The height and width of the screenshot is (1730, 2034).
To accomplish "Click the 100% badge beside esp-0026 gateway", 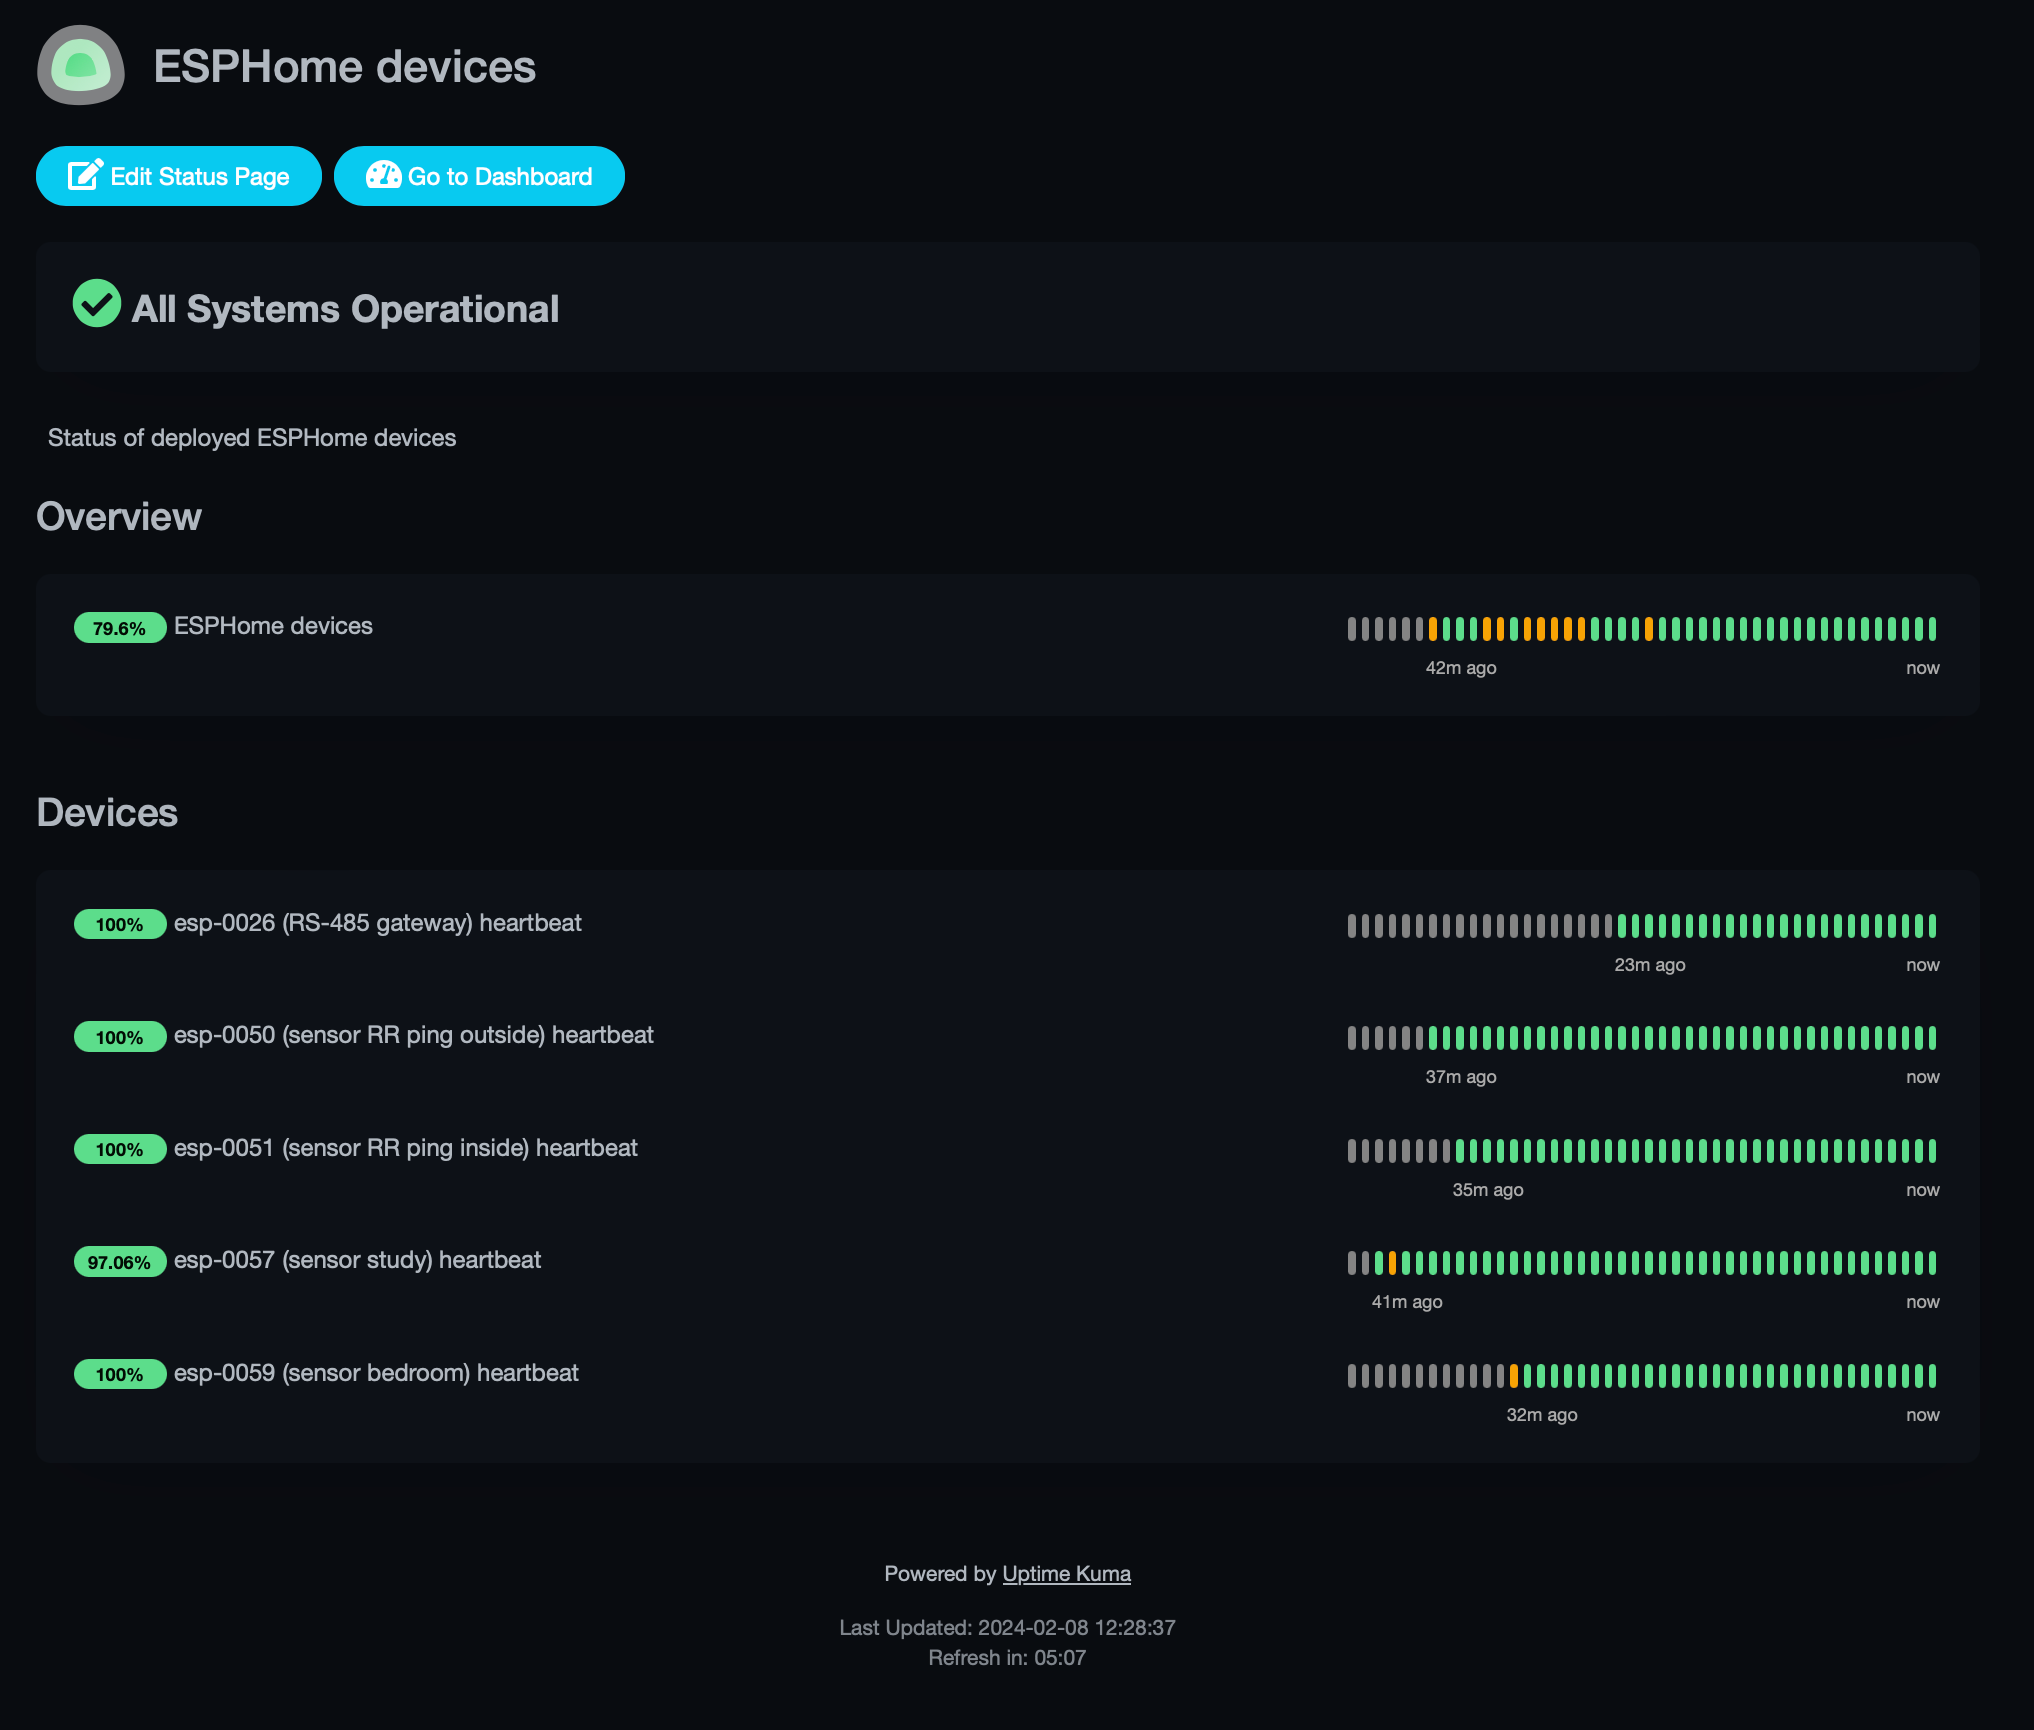I will (119, 924).
